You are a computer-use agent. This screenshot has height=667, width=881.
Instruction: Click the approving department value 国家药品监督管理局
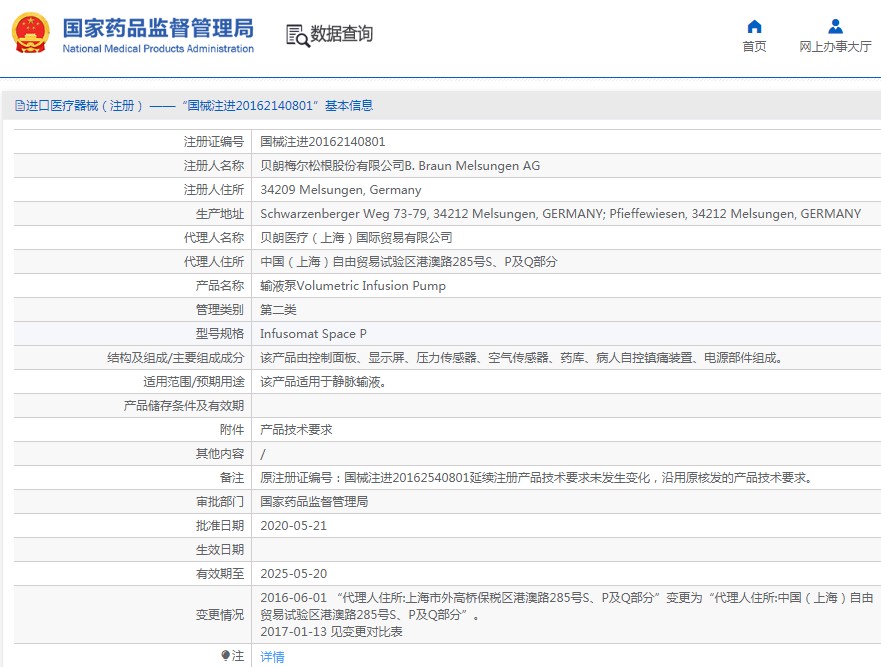click(x=314, y=502)
